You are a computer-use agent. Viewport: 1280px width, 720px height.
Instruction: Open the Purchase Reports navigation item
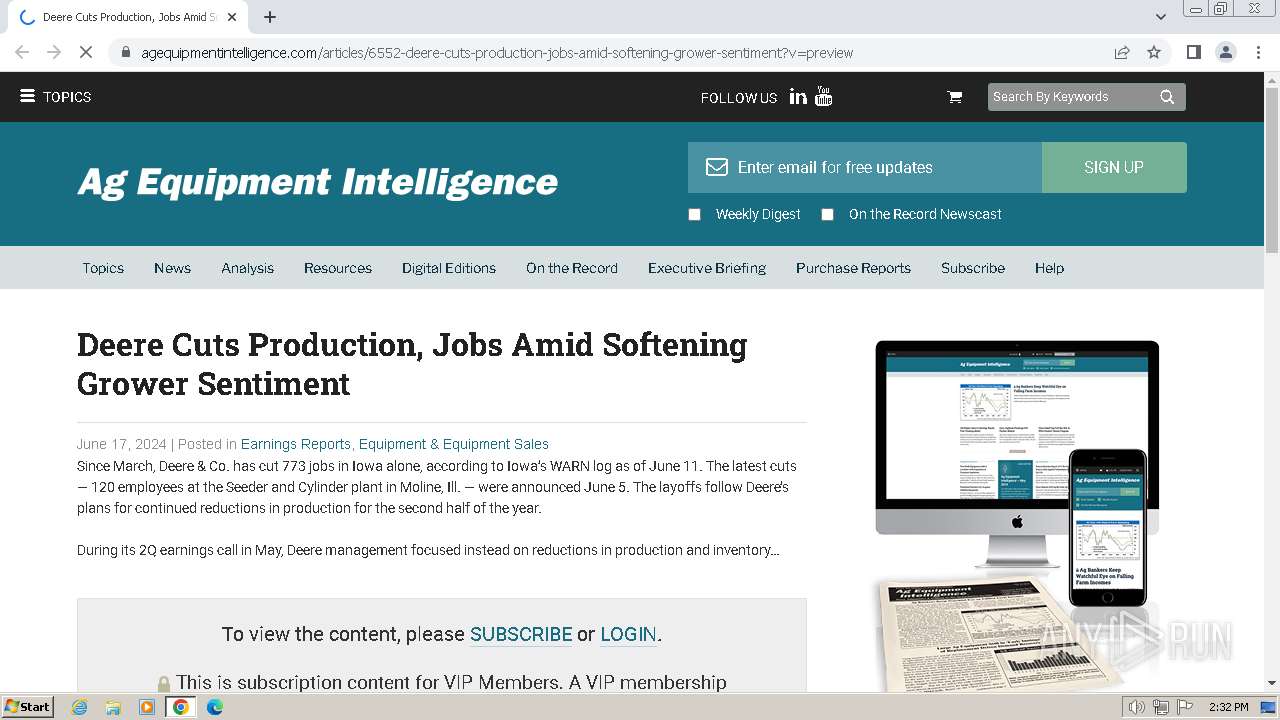853,268
